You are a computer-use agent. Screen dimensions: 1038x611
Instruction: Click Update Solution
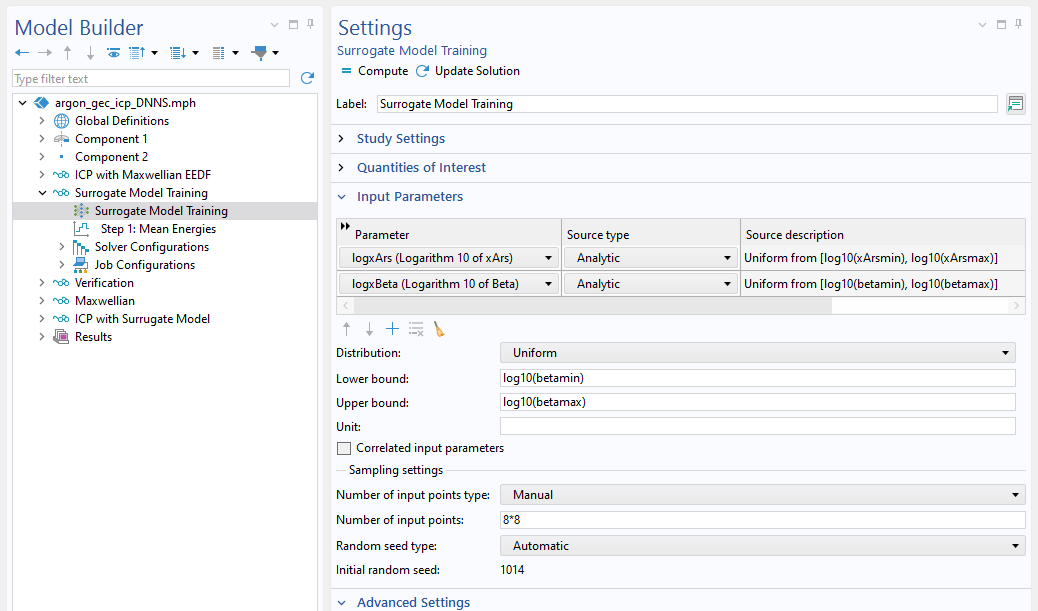[x=468, y=71]
